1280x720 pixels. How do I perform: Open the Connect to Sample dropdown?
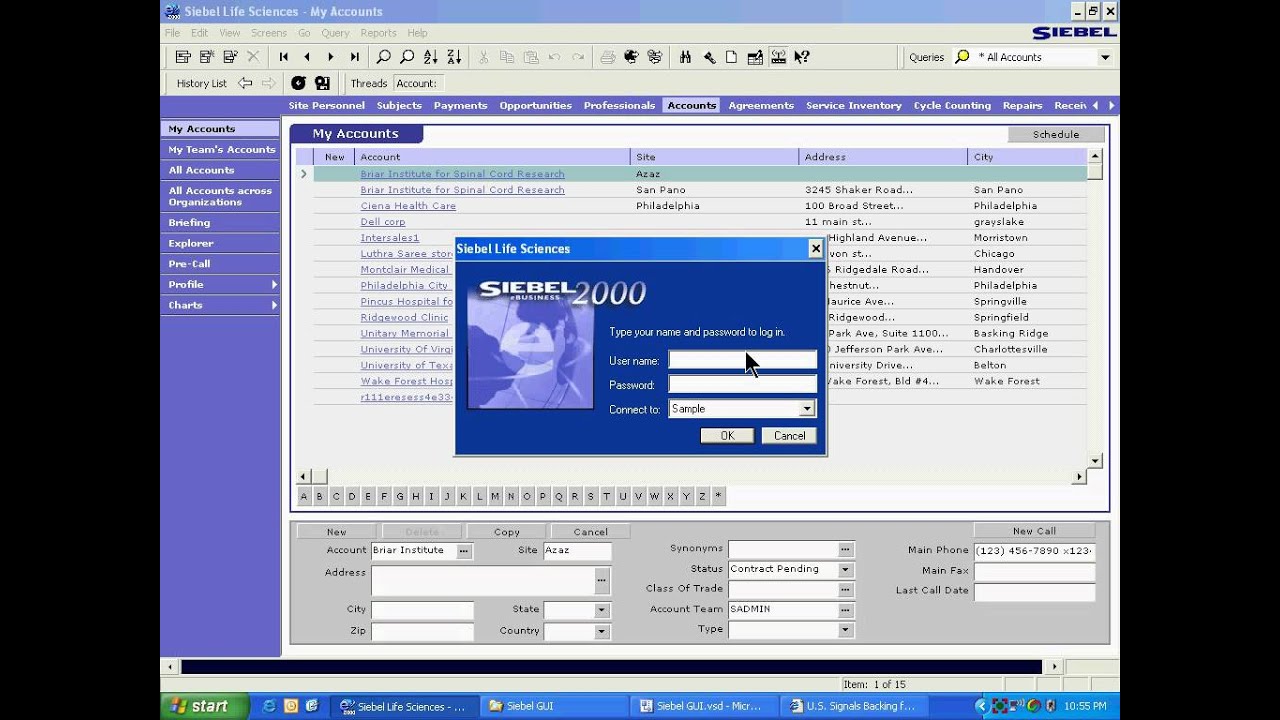coord(807,409)
